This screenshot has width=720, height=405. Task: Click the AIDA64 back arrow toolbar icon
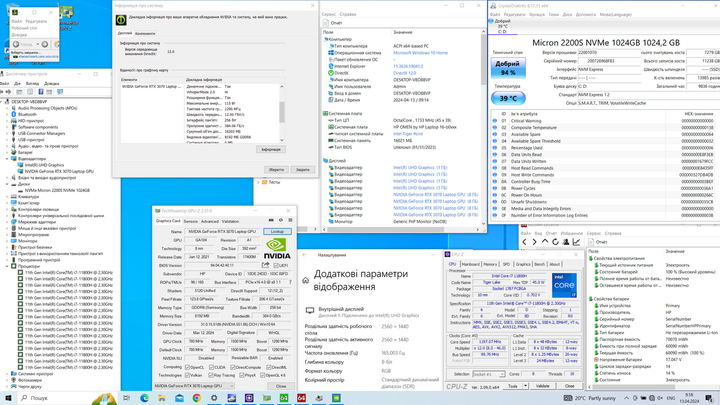(524, 242)
